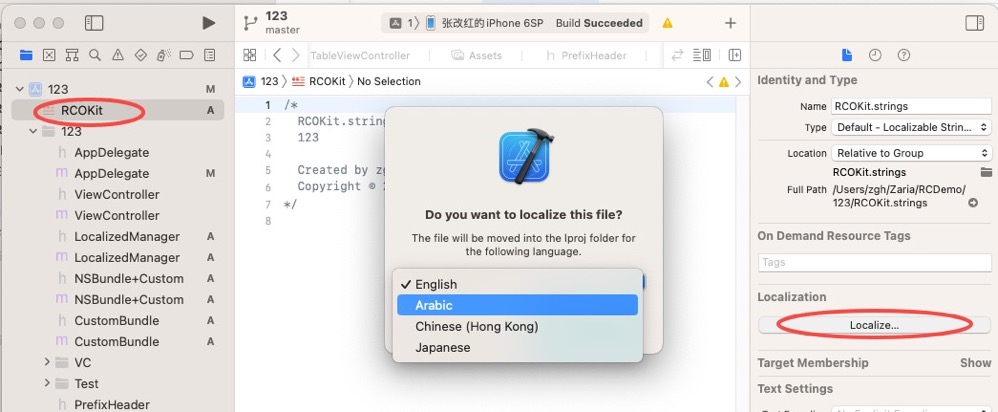Click the On Demand Resource Tags field
The image size is (998, 412).
click(x=875, y=262)
